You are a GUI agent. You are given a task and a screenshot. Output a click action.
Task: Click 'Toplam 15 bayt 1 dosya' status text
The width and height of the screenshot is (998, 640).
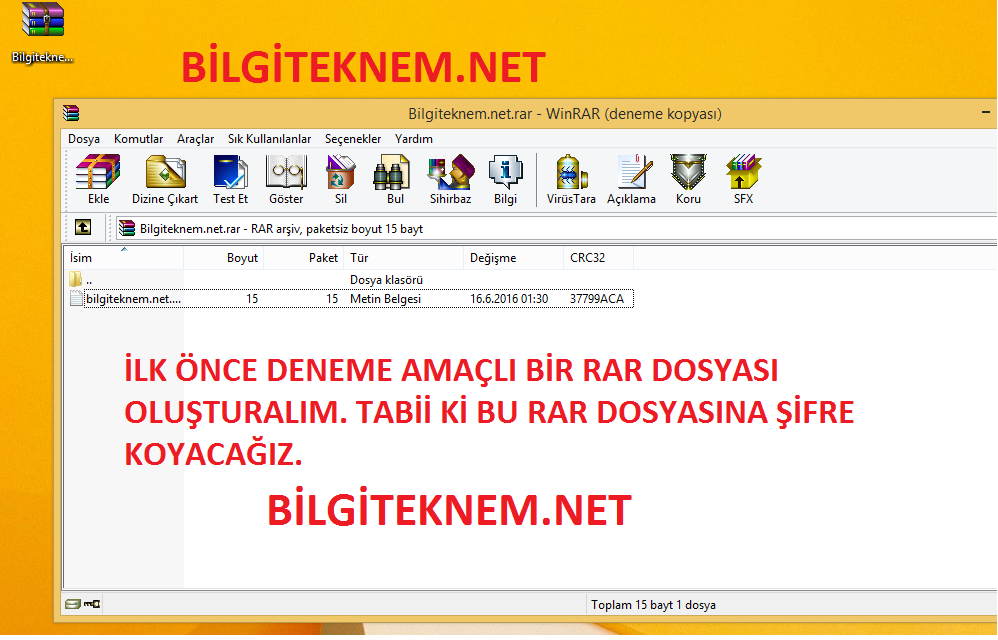coord(653,605)
